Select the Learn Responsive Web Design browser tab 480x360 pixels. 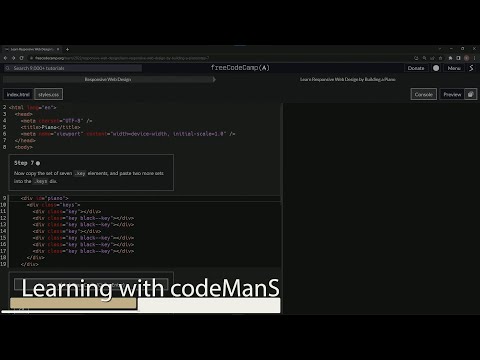coord(32,49)
